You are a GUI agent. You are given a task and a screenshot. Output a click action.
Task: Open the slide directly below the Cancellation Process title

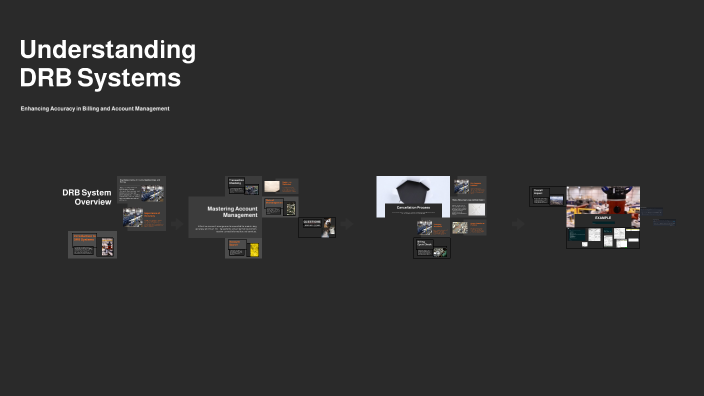pyautogui.click(x=433, y=228)
